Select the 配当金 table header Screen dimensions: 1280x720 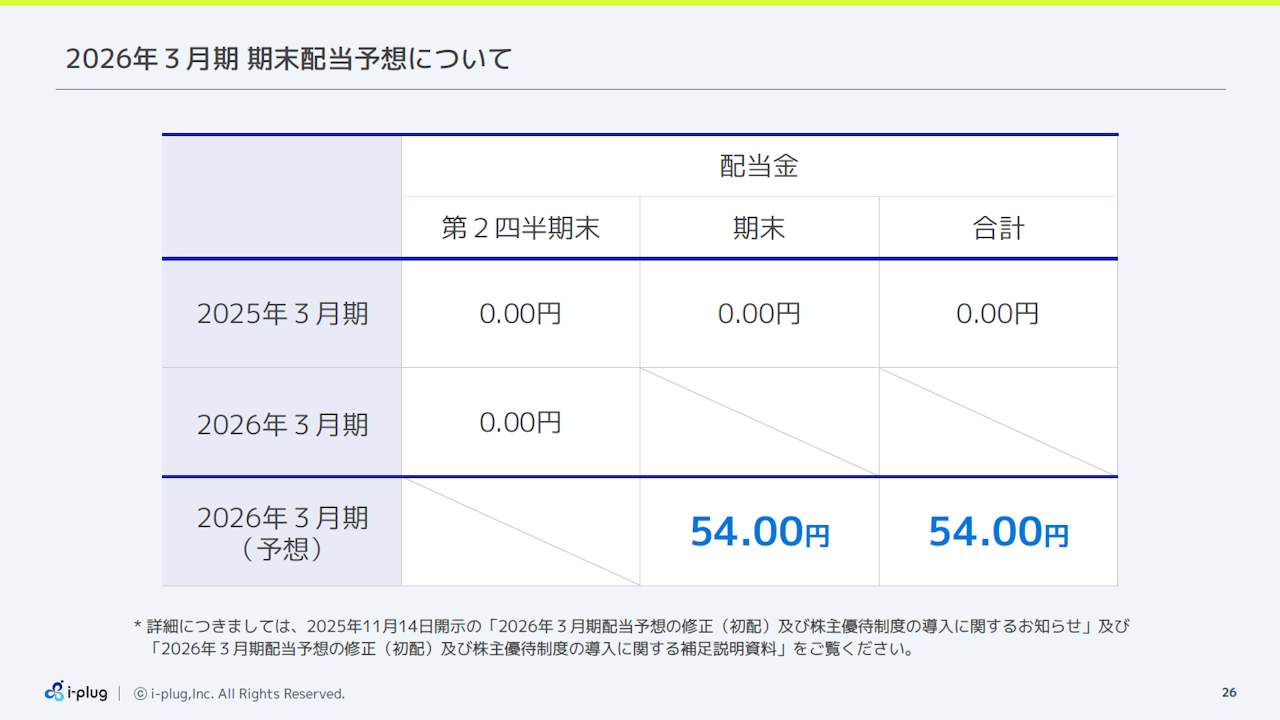pos(759,164)
